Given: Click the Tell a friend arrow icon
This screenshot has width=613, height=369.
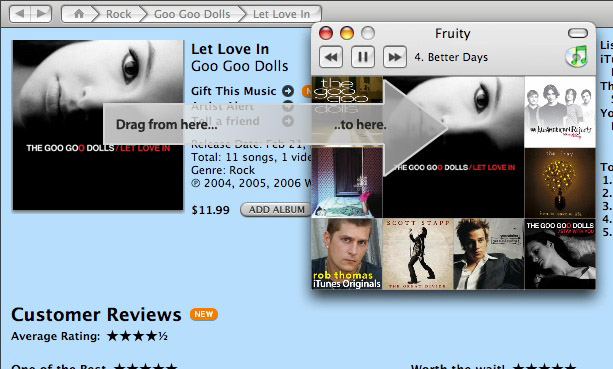Looking at the screenshot, I should [288, 121].
